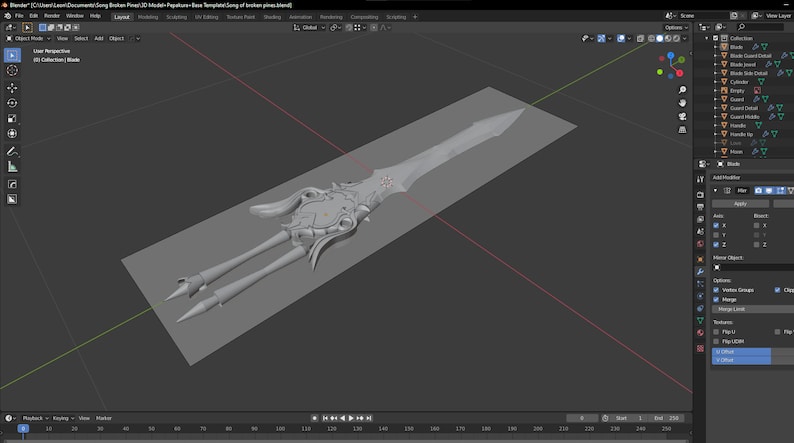Toggle the Merge option checkbox
The width and height of the screenshot is (794, 443).
pos(716,300)
